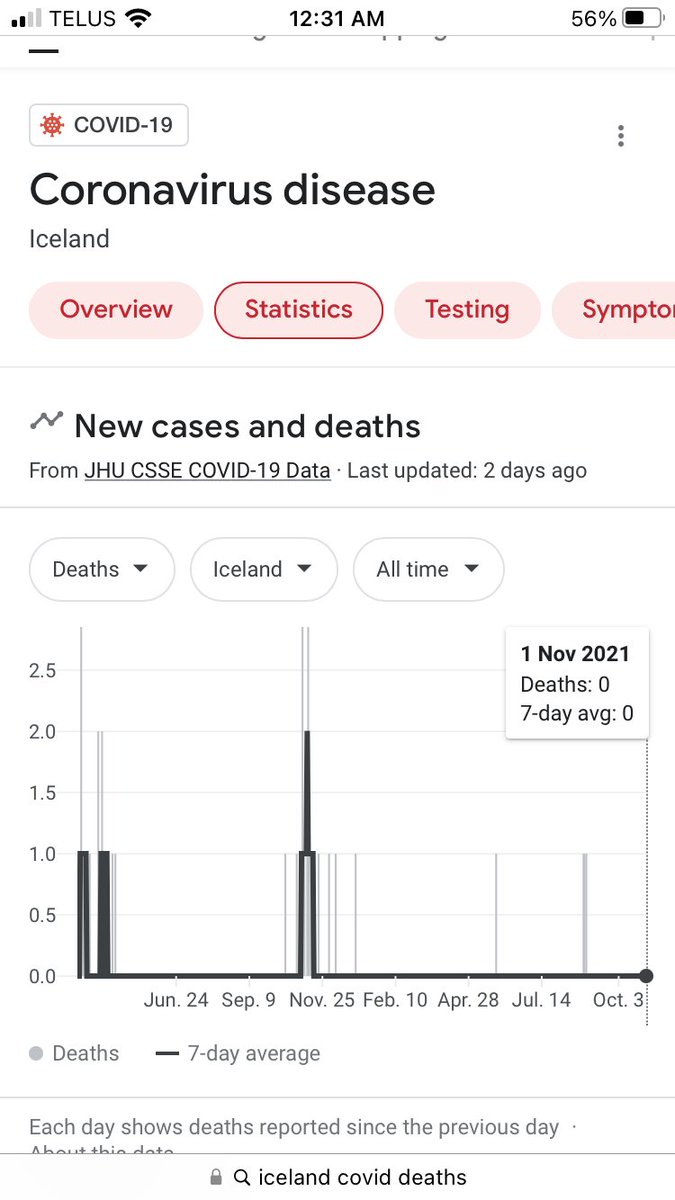Open the three-dot more options menu
The height and width of the screenshot is (1200, 675).
tap(621, 136)
